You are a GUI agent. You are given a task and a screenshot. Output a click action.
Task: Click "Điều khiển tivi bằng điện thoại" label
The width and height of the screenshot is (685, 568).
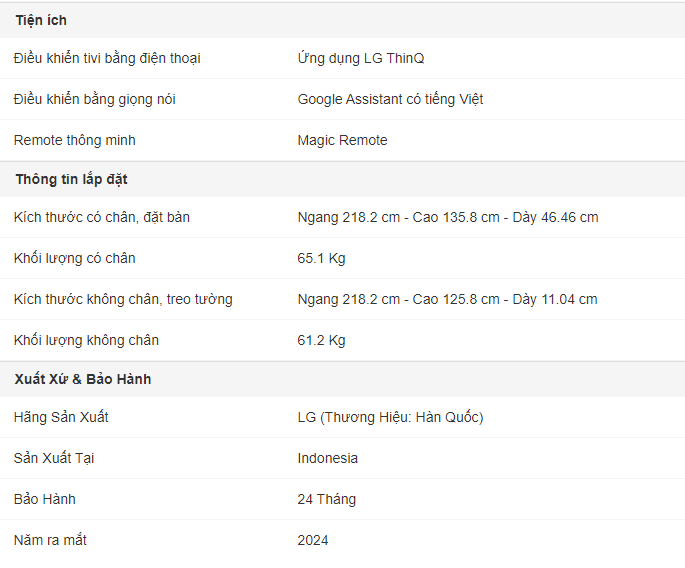pyautogui.click(x=107, y=58)
